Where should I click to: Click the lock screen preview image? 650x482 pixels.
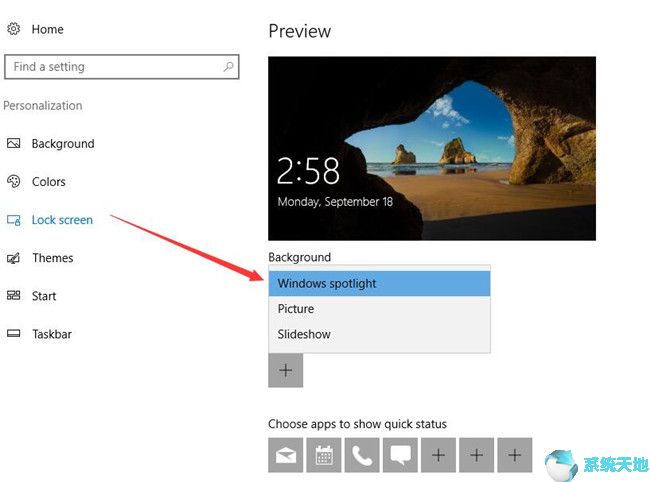pos(432,148)
